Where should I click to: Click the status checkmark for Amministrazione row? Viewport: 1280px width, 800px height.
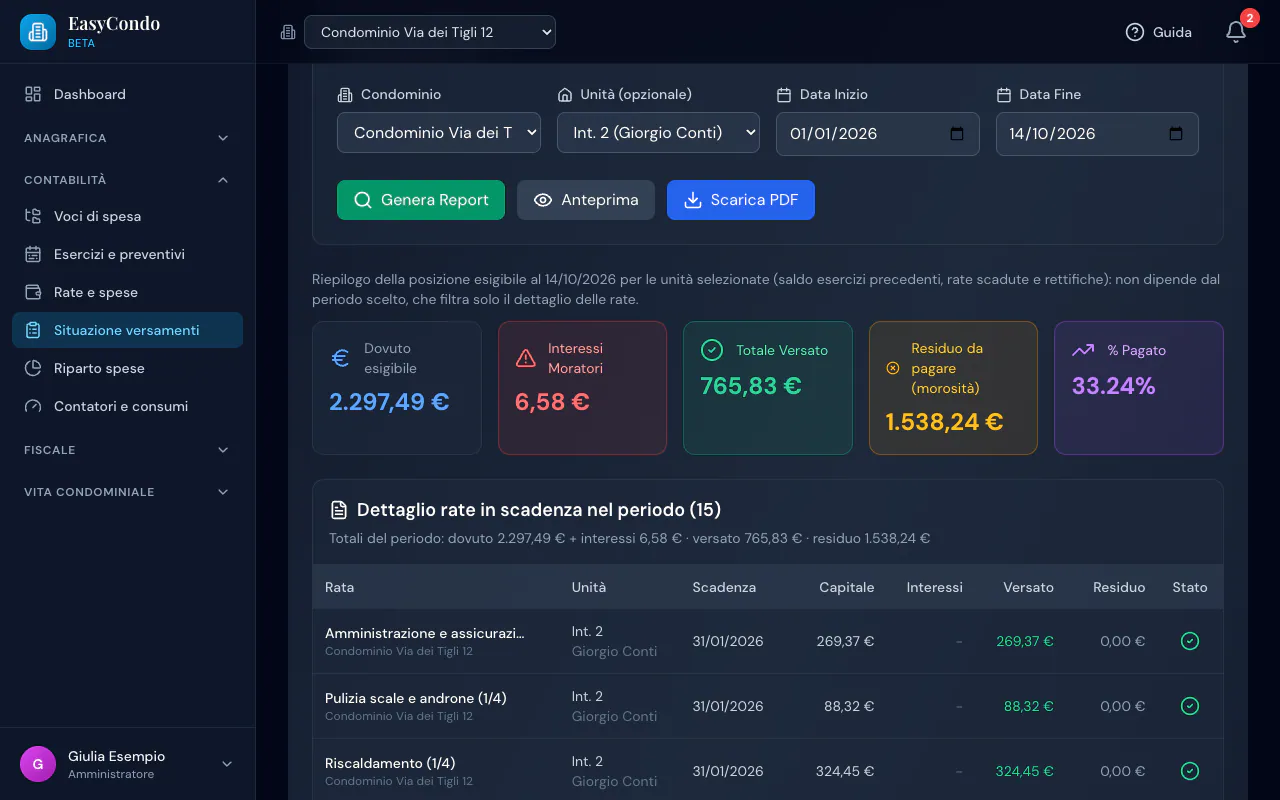click(1190, 641)
